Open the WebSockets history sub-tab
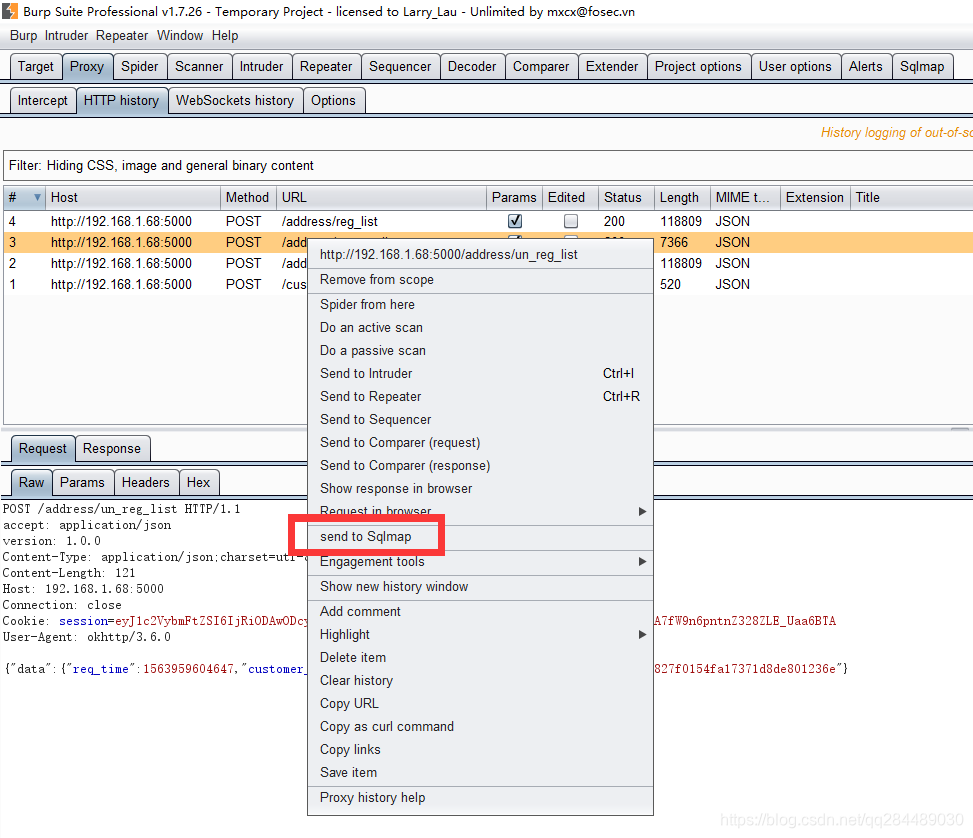 pos(235,101)
